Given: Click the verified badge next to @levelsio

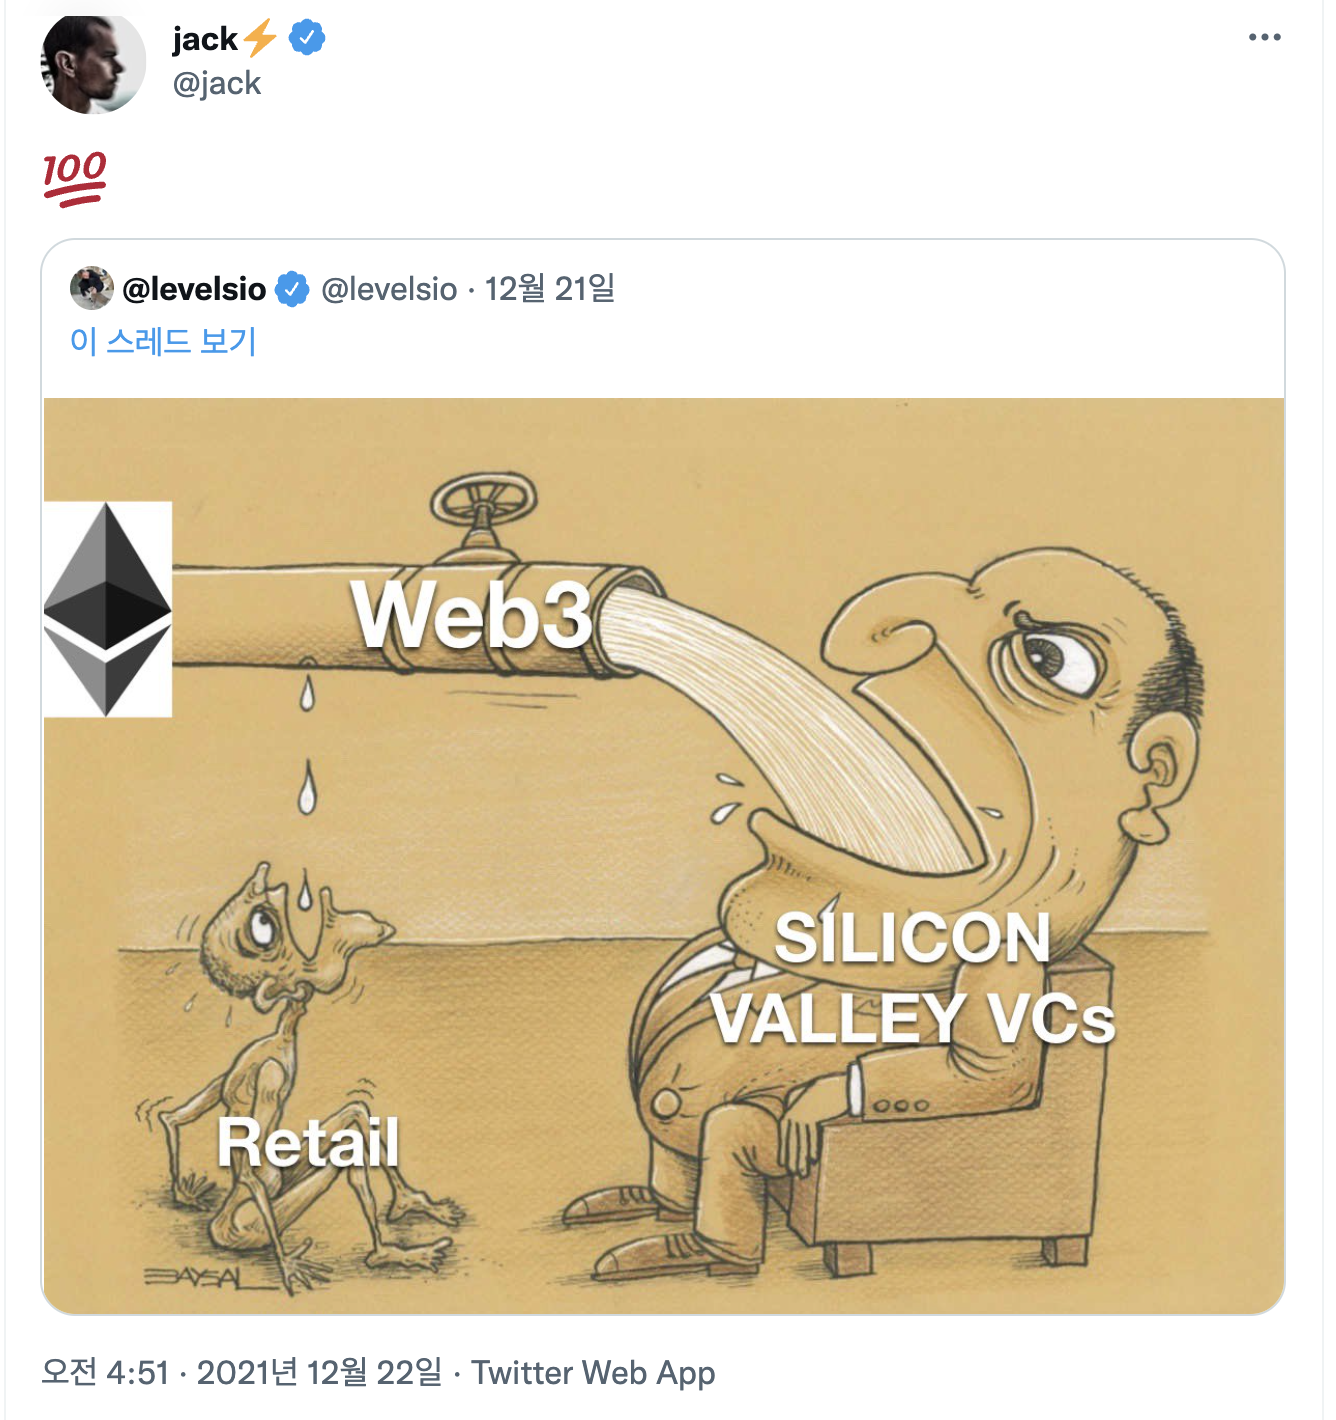Looking at the screenshot, I should (x=292, y=289).
